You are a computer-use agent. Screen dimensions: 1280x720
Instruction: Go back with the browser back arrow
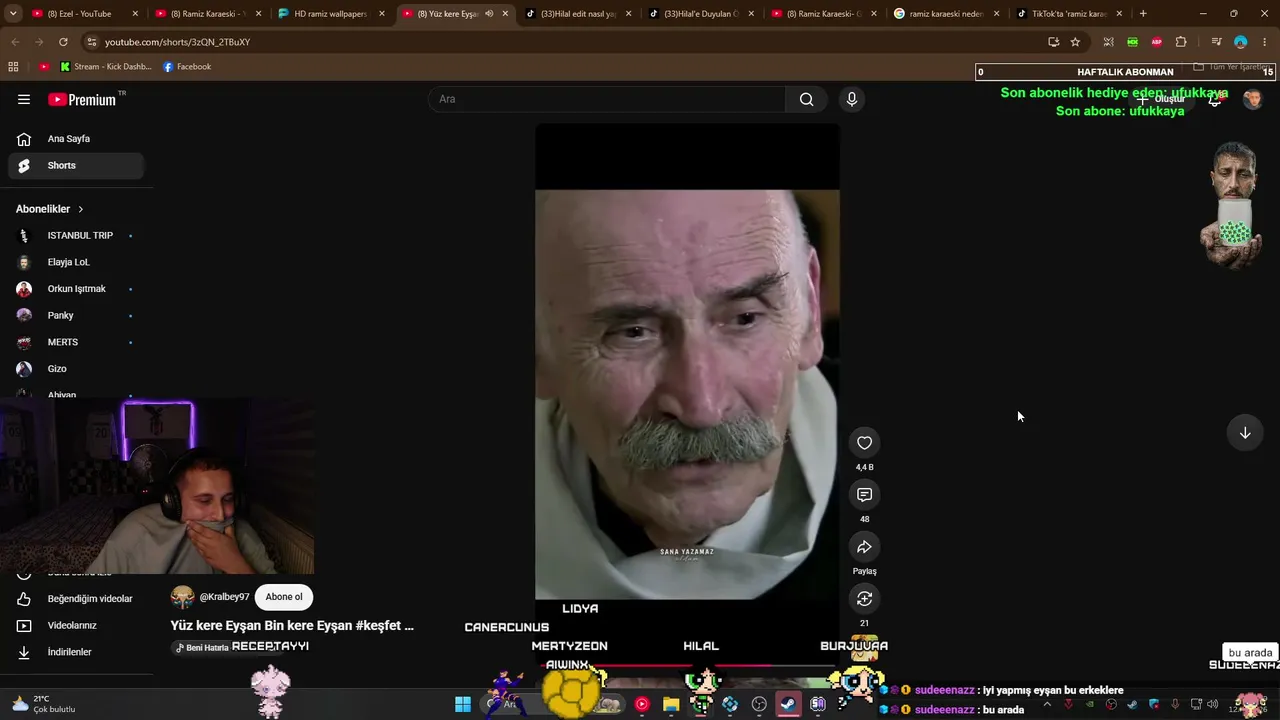[15, 42]
